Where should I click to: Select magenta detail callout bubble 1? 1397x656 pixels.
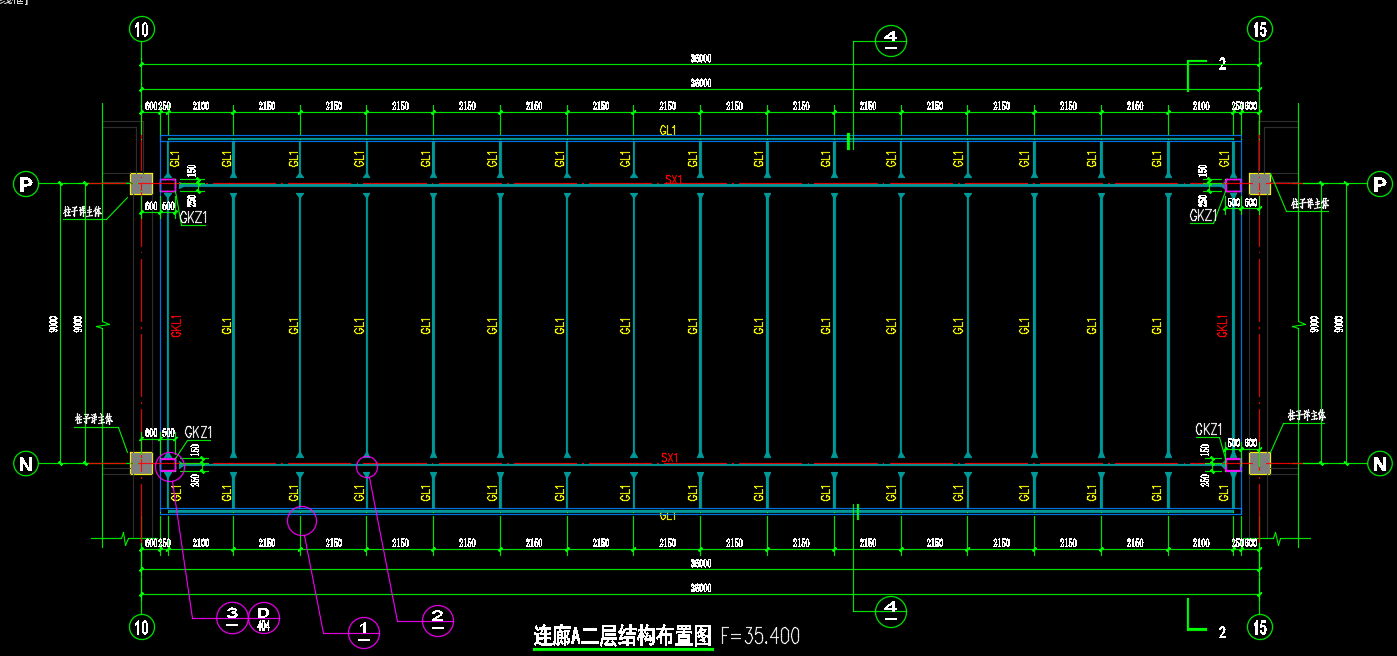(364, 631)
